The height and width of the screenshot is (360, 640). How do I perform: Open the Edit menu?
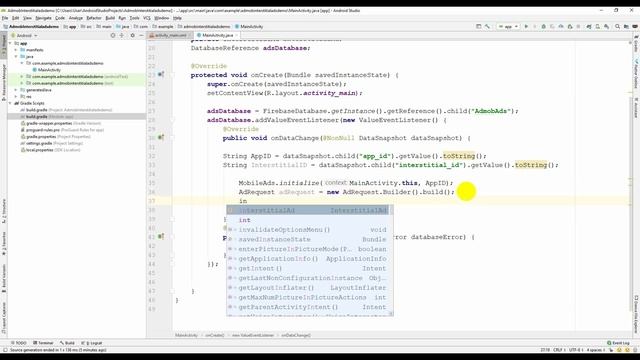(16, 18)
